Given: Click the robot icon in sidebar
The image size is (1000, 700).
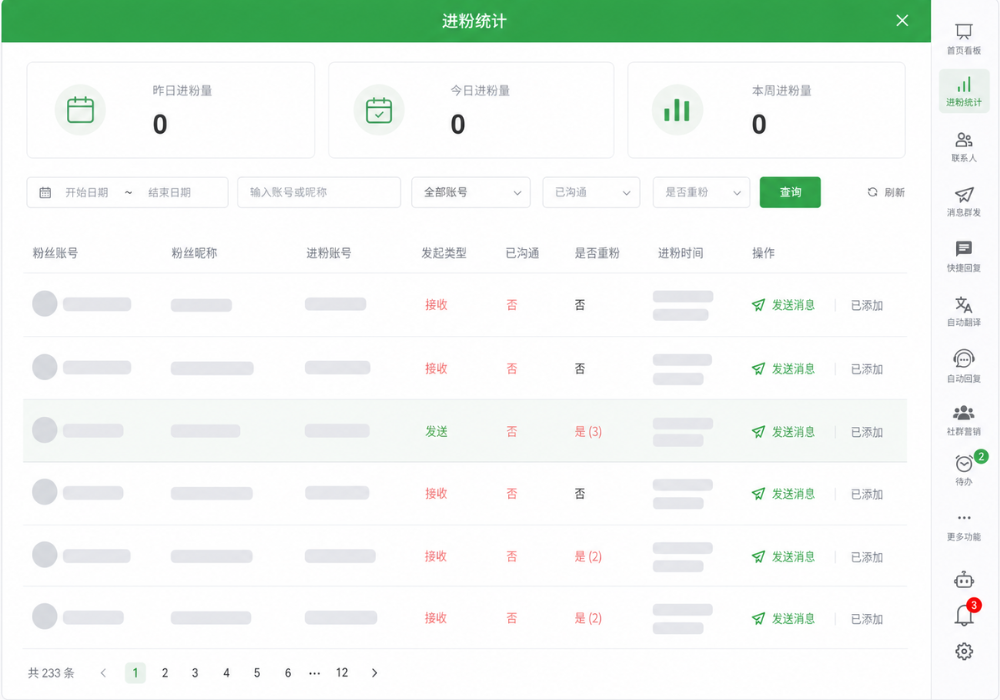Looking at the screenshot, I should (964, 580).
